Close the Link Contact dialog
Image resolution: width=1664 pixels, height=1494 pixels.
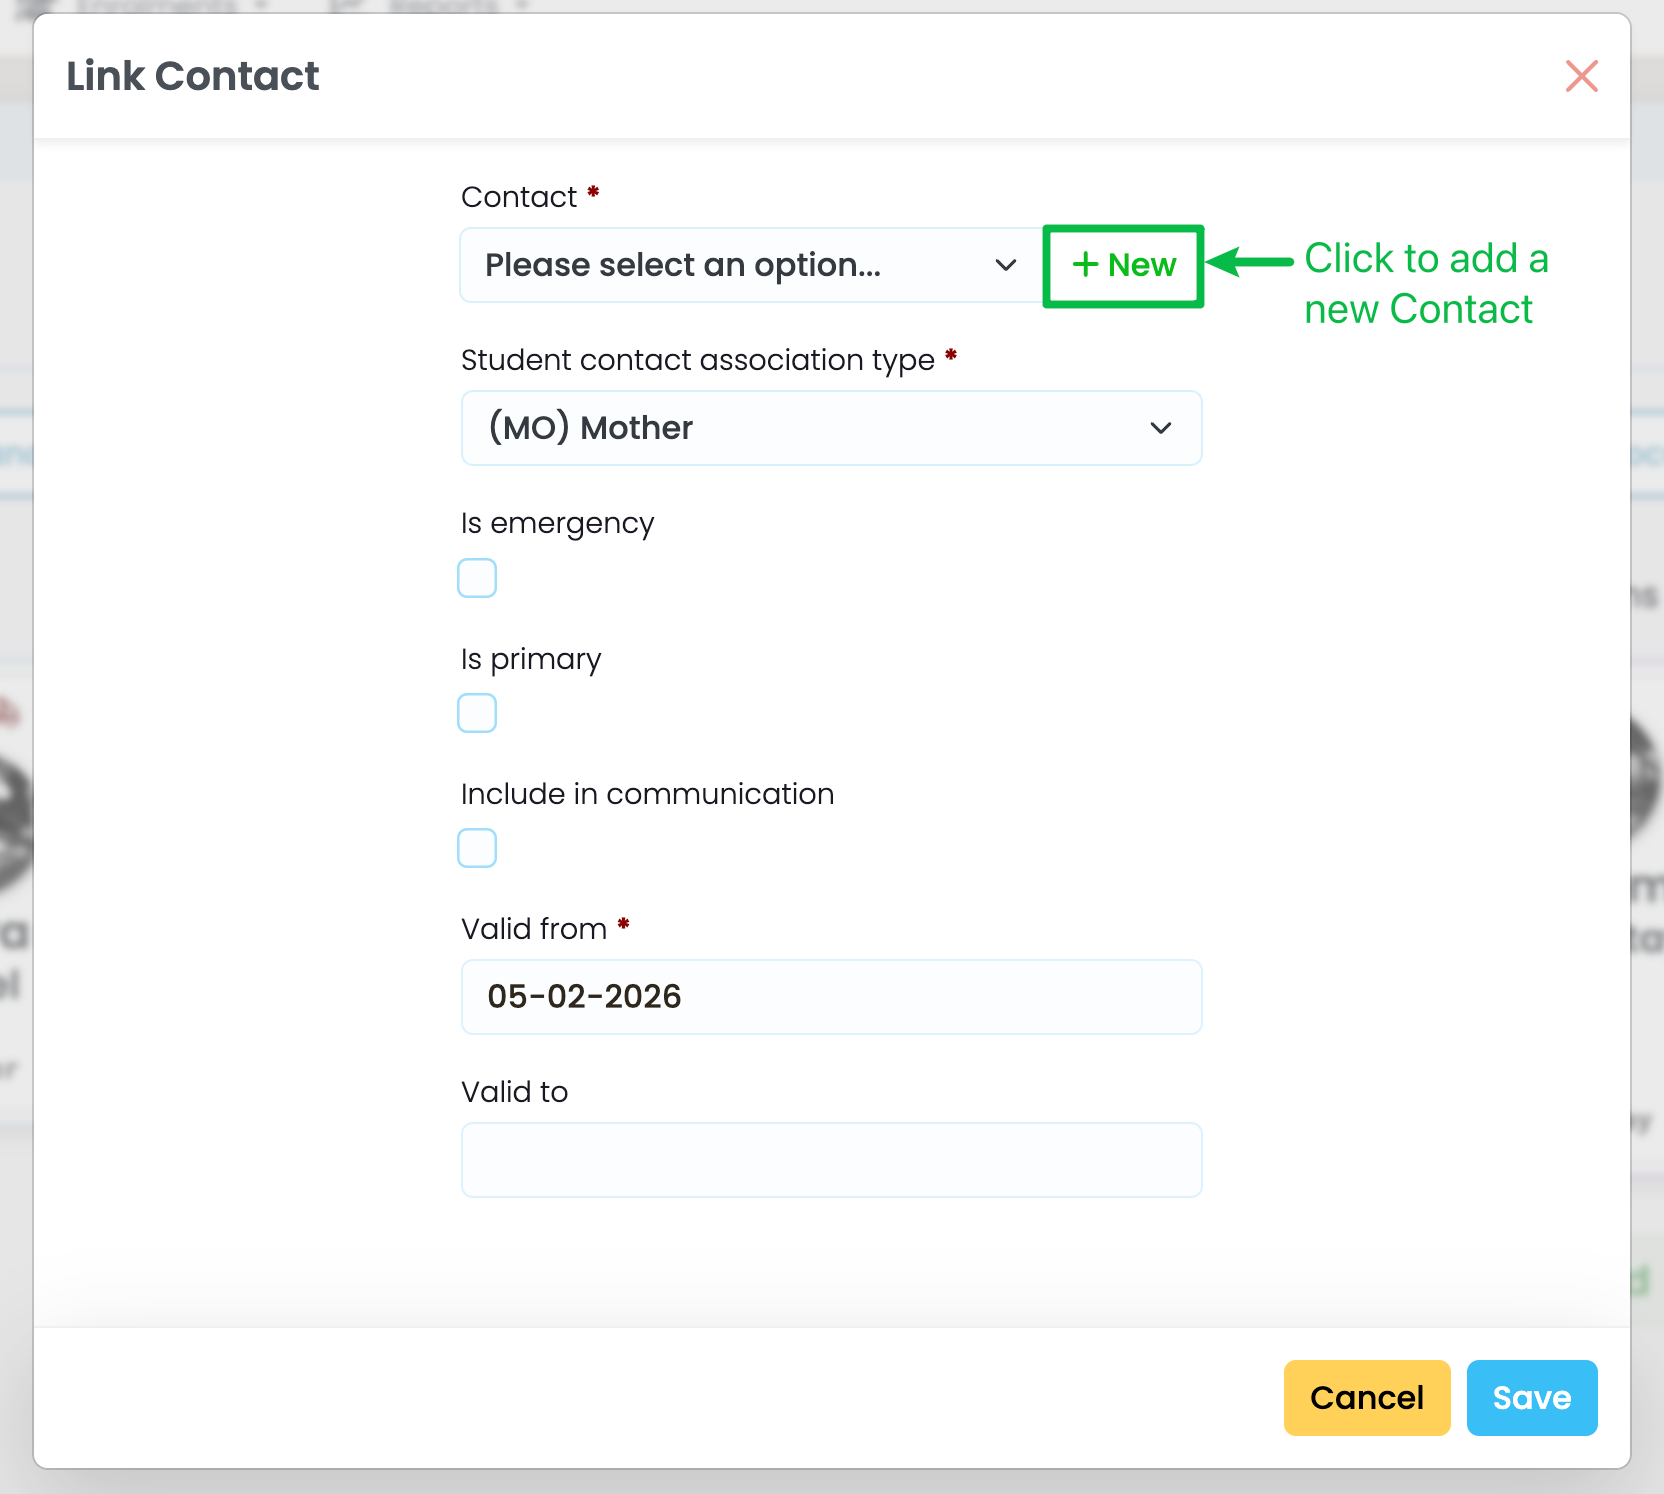(x=1581, y=76)
